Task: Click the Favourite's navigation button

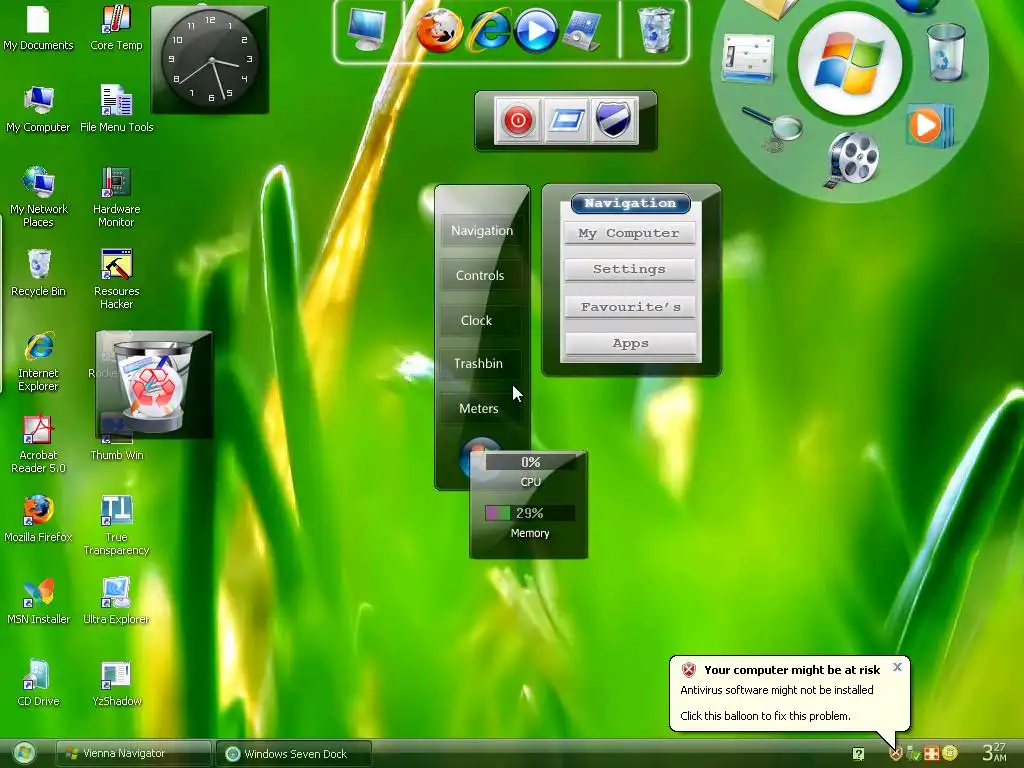Action: pyautogui.click(x=630, y=307)
